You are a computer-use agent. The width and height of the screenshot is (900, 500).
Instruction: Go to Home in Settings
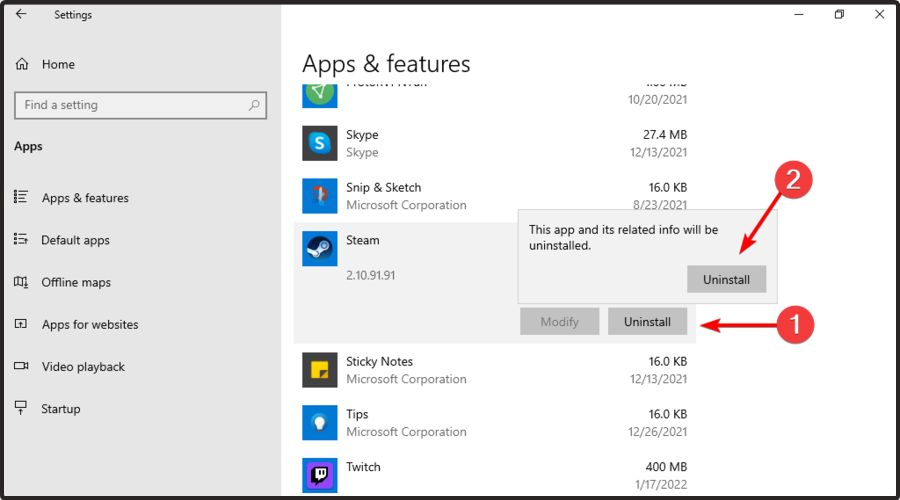click(x=58, y=64)
